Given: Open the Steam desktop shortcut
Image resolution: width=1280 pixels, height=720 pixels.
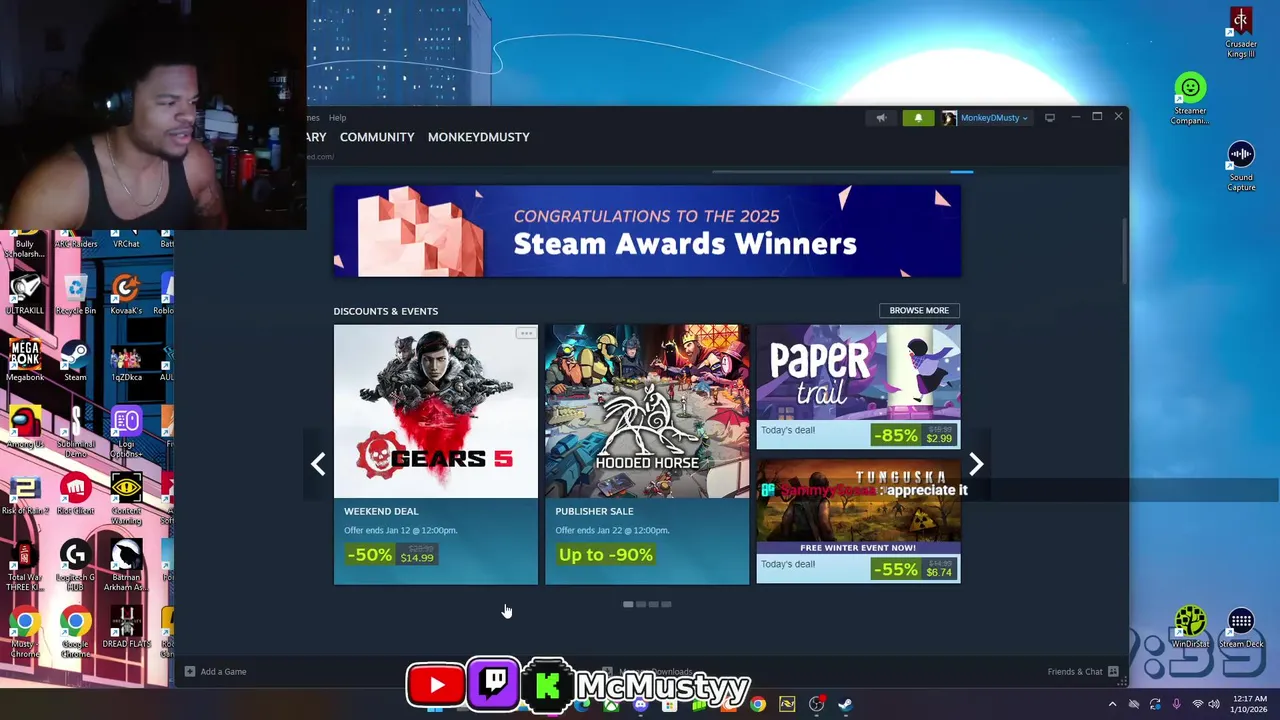Looking at the screenshot, I should 76,361.
